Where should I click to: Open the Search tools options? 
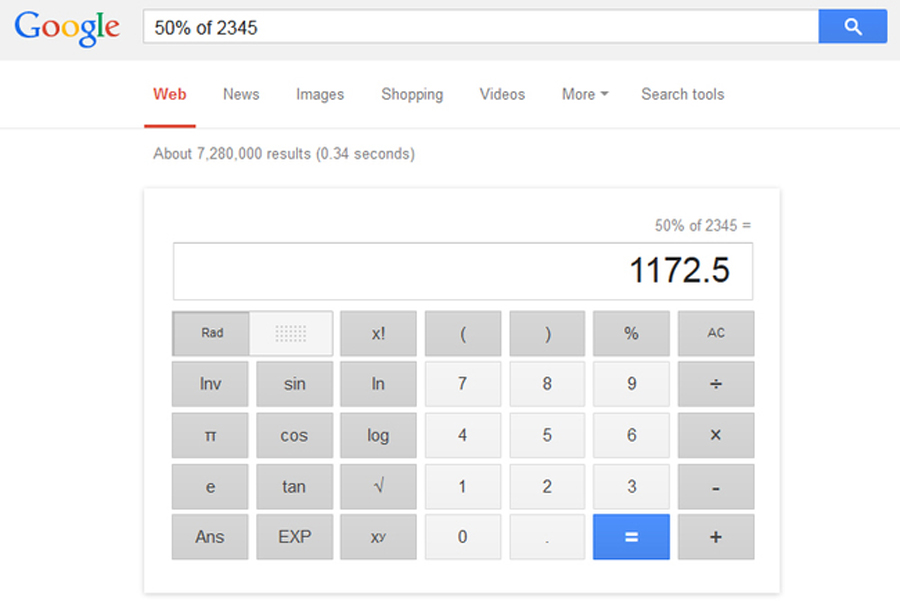(682, 94)
